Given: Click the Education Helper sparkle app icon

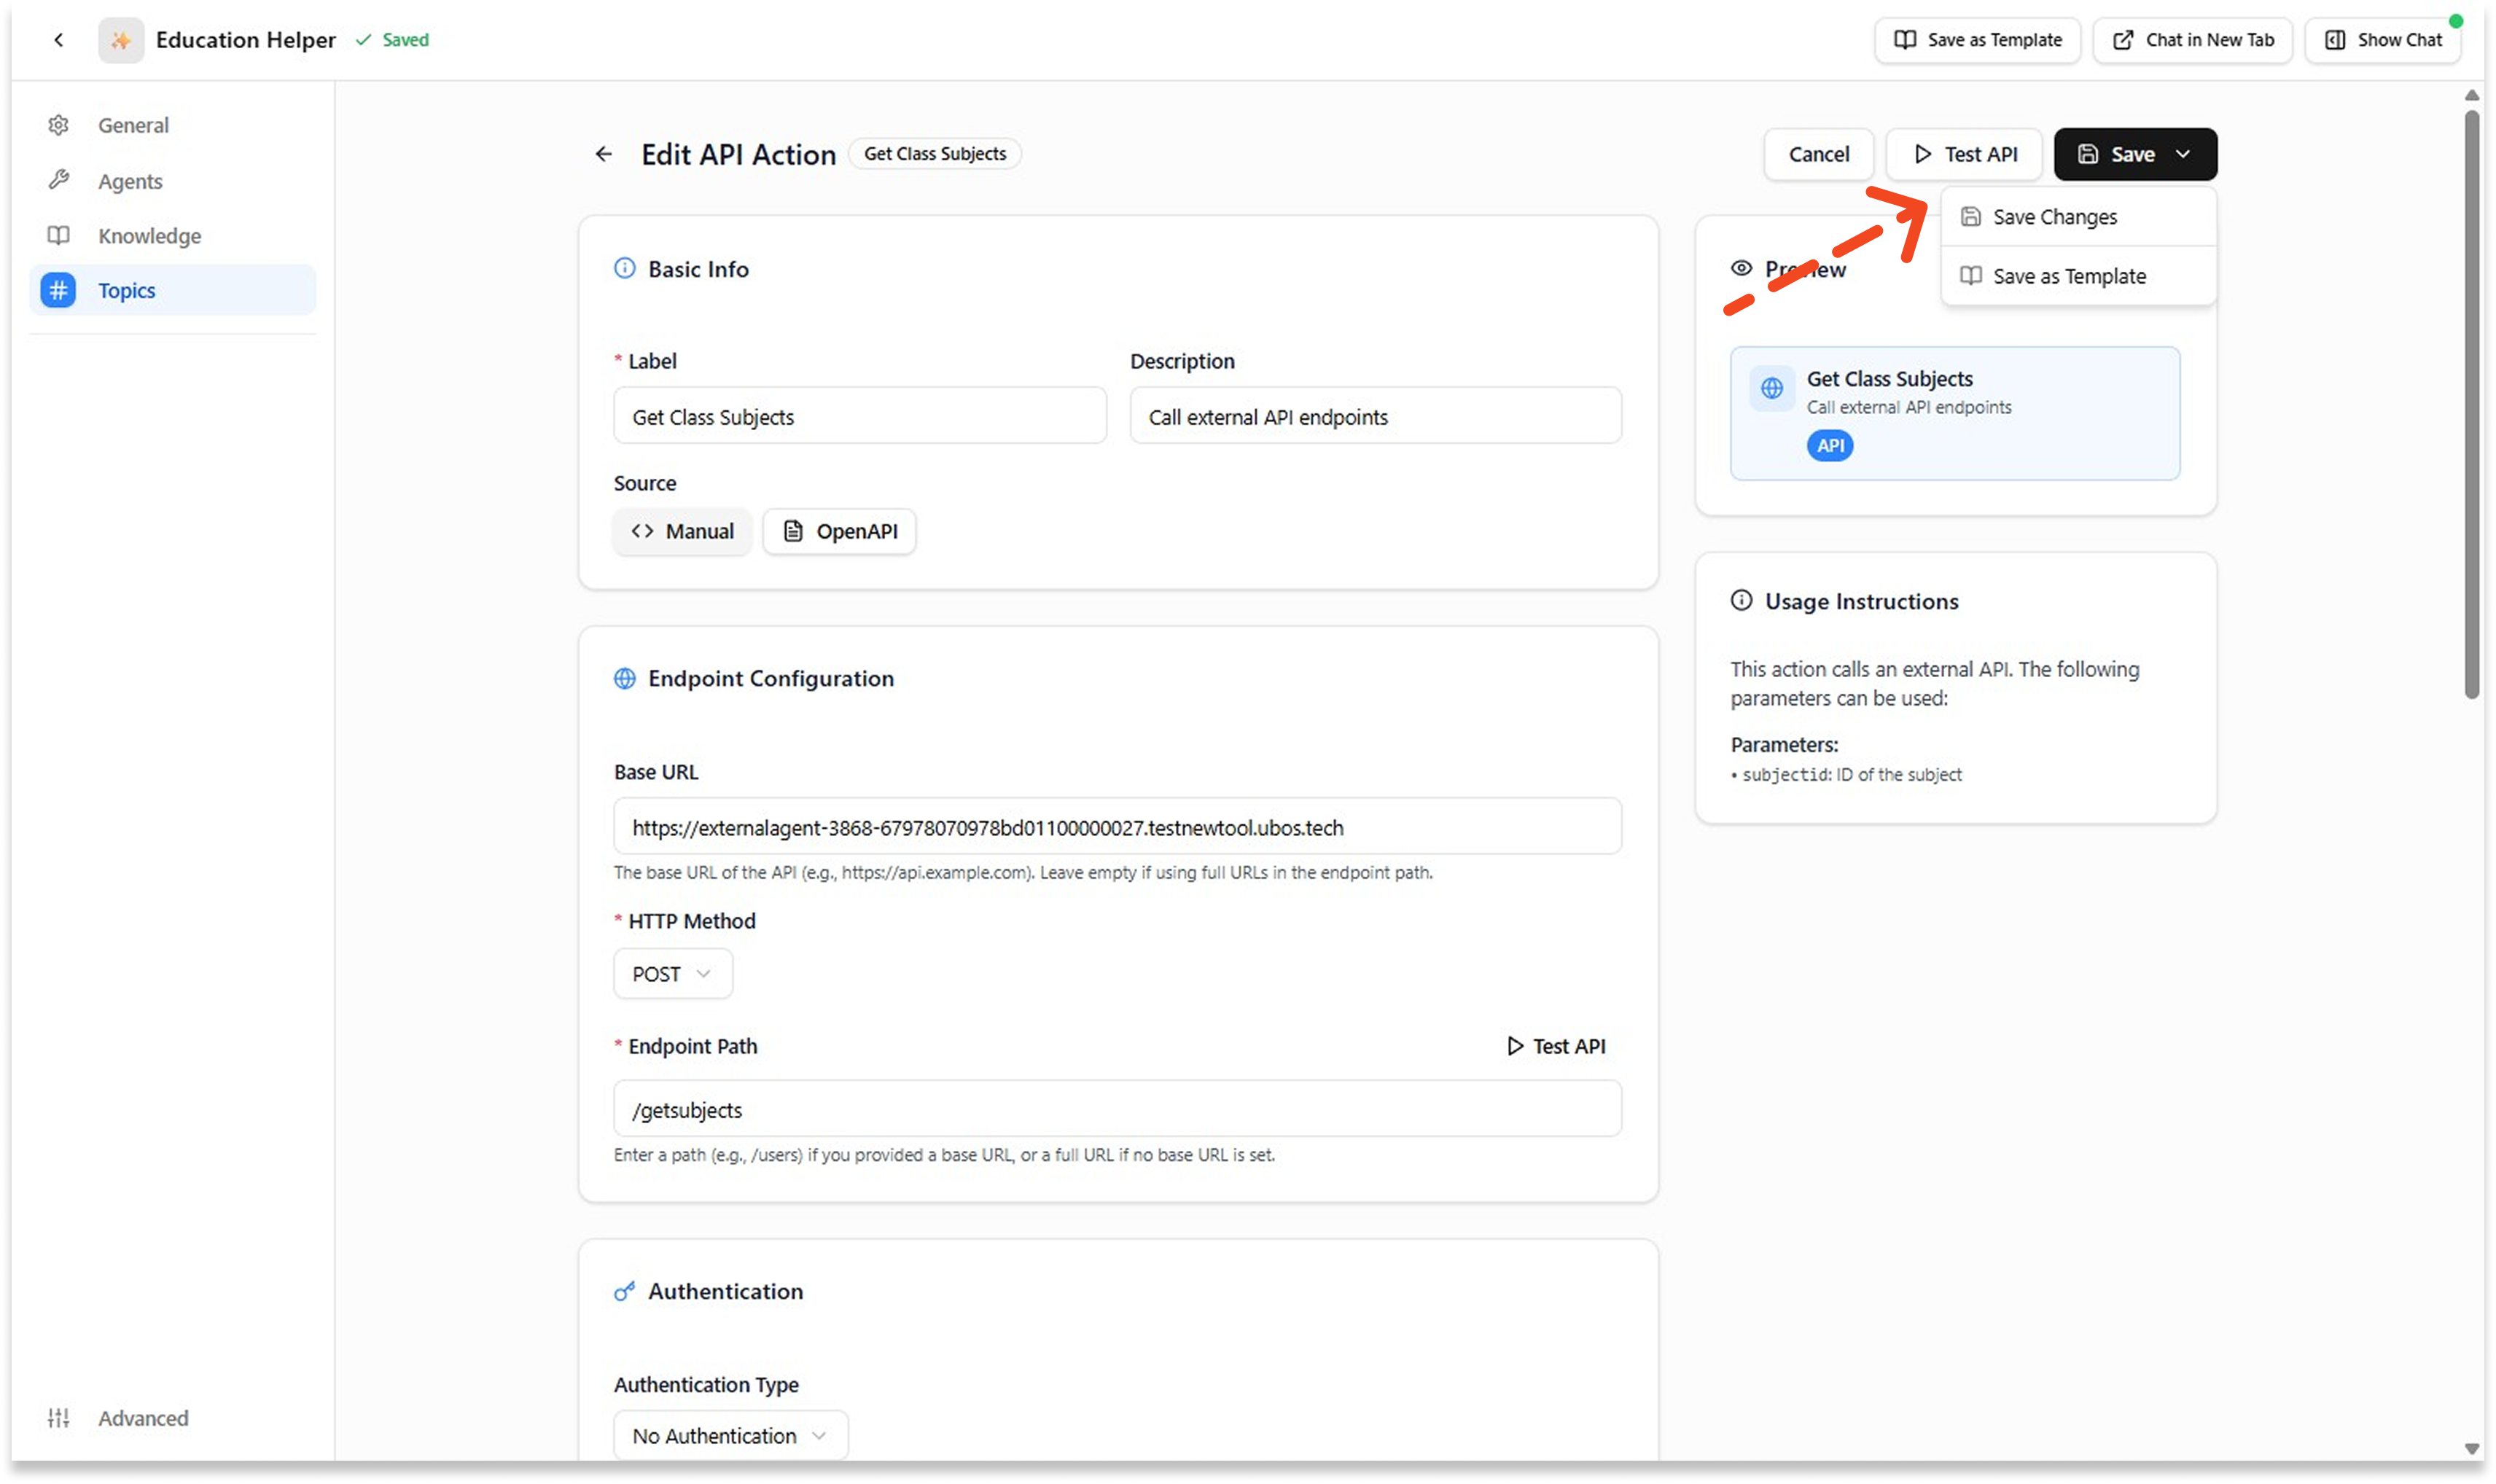Looking at the screenshot, I should coord(121,40).
